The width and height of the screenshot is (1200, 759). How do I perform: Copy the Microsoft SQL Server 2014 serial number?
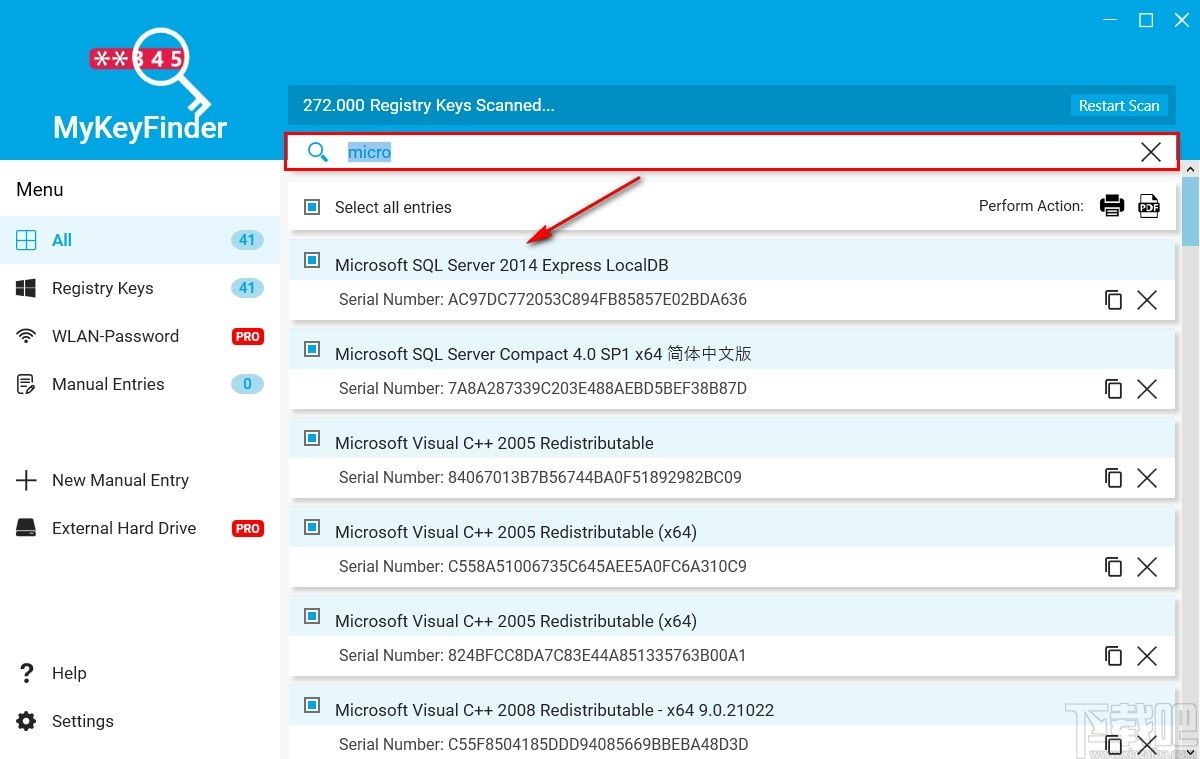click(x=1114, y=299)
